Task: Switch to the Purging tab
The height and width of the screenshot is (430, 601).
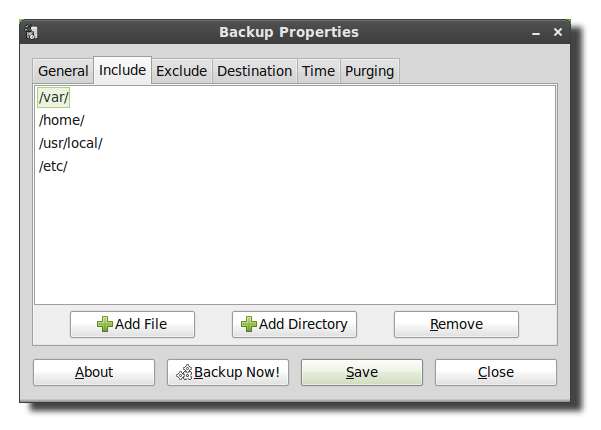Action: pyautogui.click(x=370, y=71)
